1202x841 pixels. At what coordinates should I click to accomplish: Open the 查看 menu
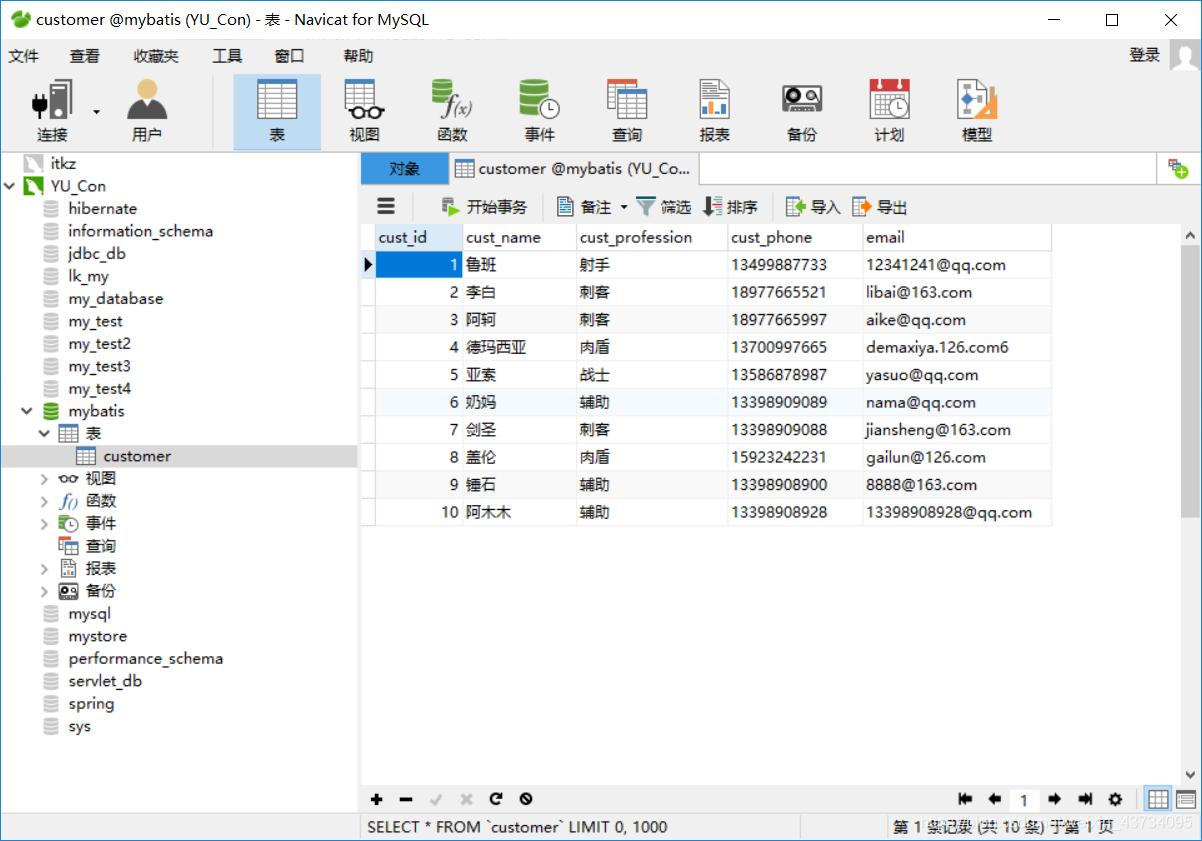pyautogui.click(x=85, y=56)
